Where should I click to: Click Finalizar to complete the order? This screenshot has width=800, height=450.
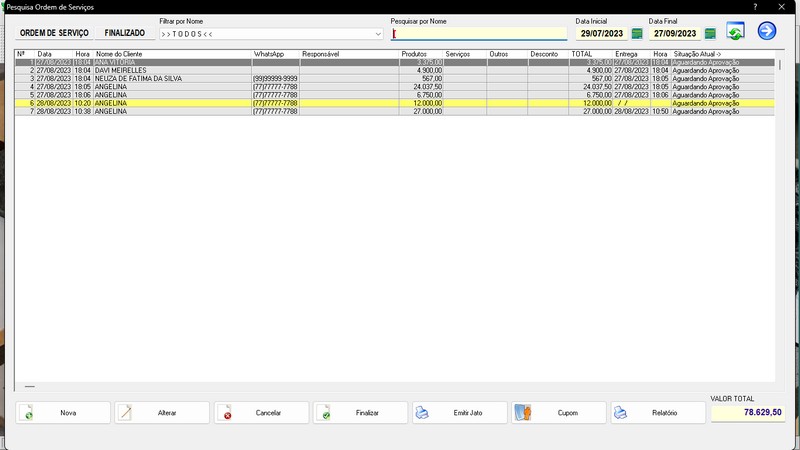pos(361,413)
